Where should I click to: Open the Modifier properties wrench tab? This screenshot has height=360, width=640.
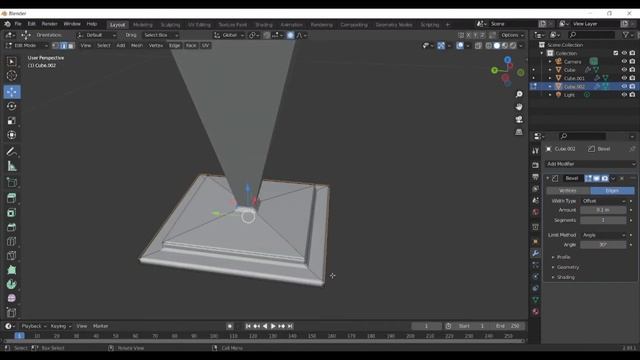pos(536,253)
